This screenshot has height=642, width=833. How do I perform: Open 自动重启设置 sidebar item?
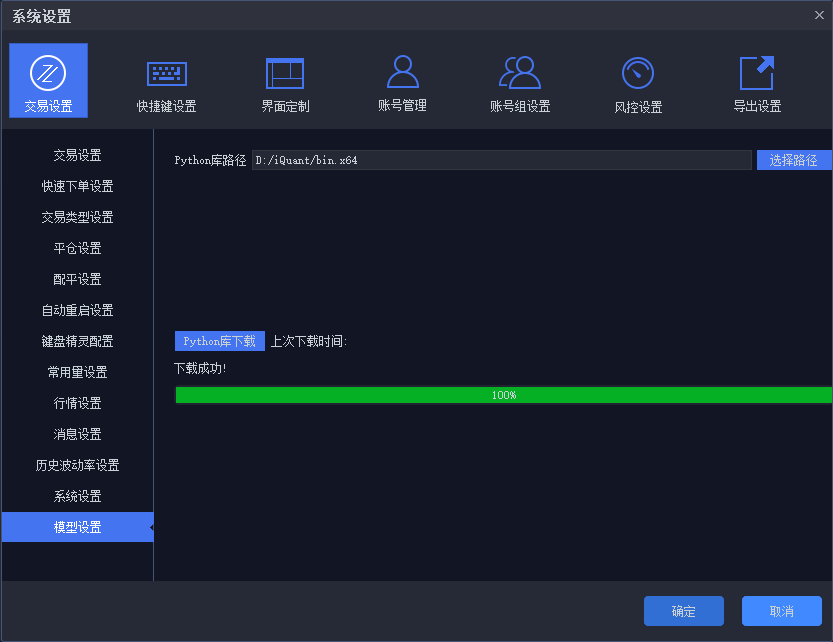(x=77, y=310)
